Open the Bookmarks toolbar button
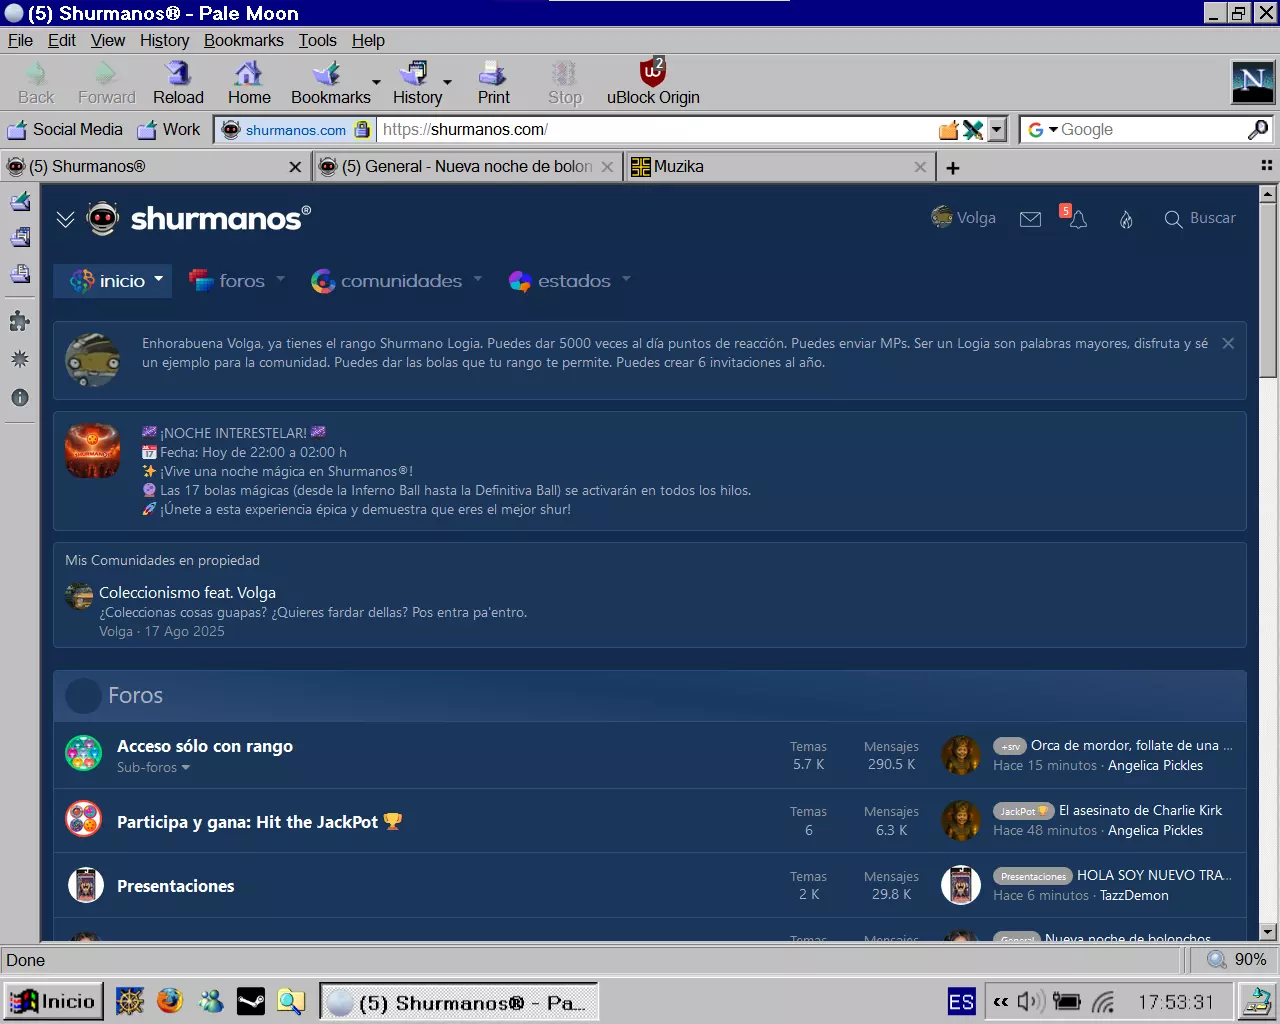 pyautogui.click(x=330, y=83)
